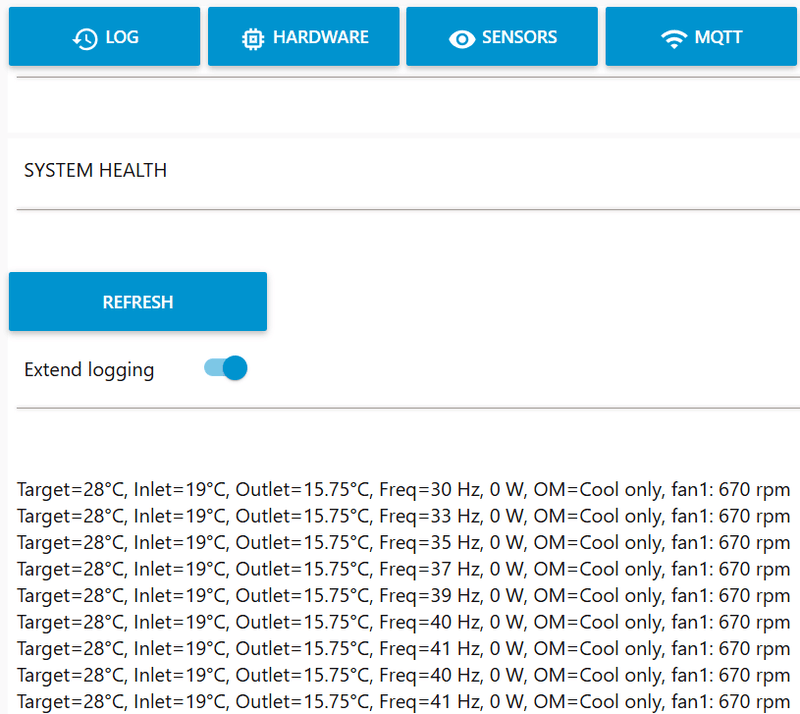Click the REFRESH button
The height and width of the screenshot is (714, 800).
[x=138, y=302]
